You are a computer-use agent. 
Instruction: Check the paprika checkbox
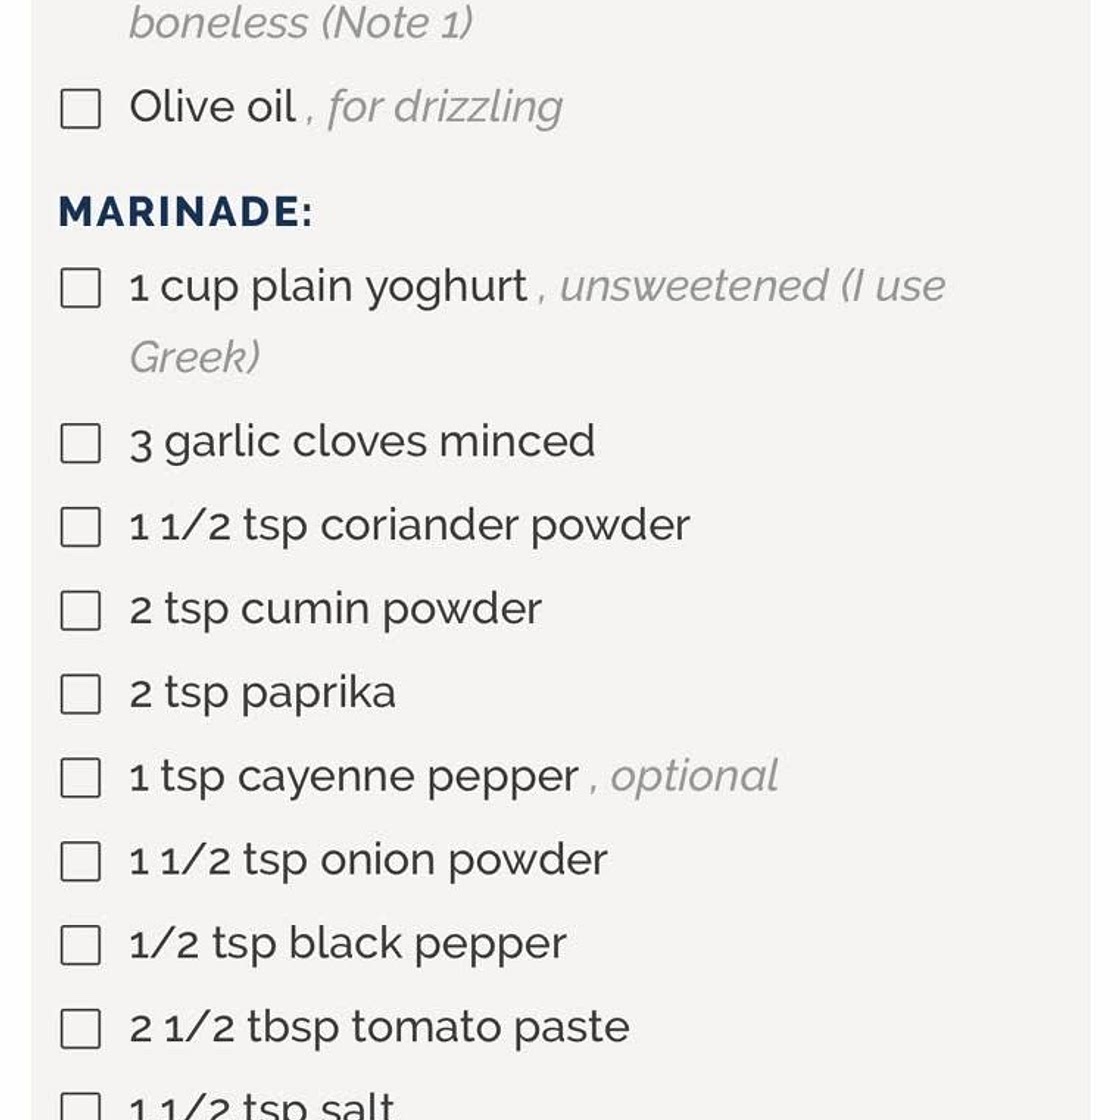pyautogui.click(x=81, y=694)
